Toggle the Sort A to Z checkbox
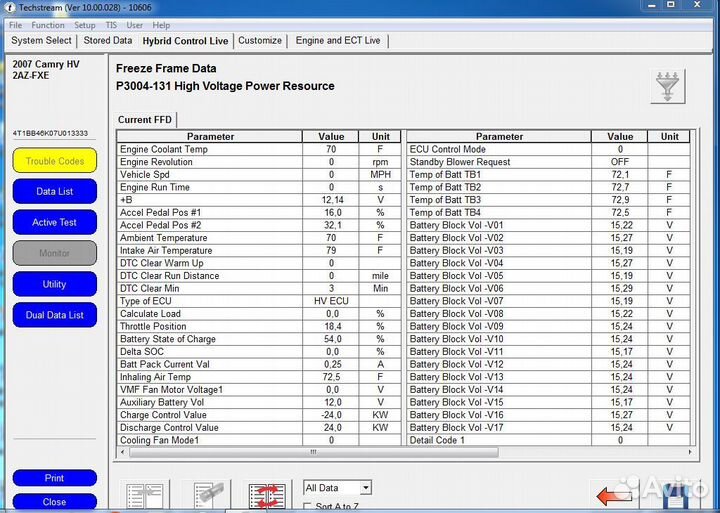 coord(308,508)
